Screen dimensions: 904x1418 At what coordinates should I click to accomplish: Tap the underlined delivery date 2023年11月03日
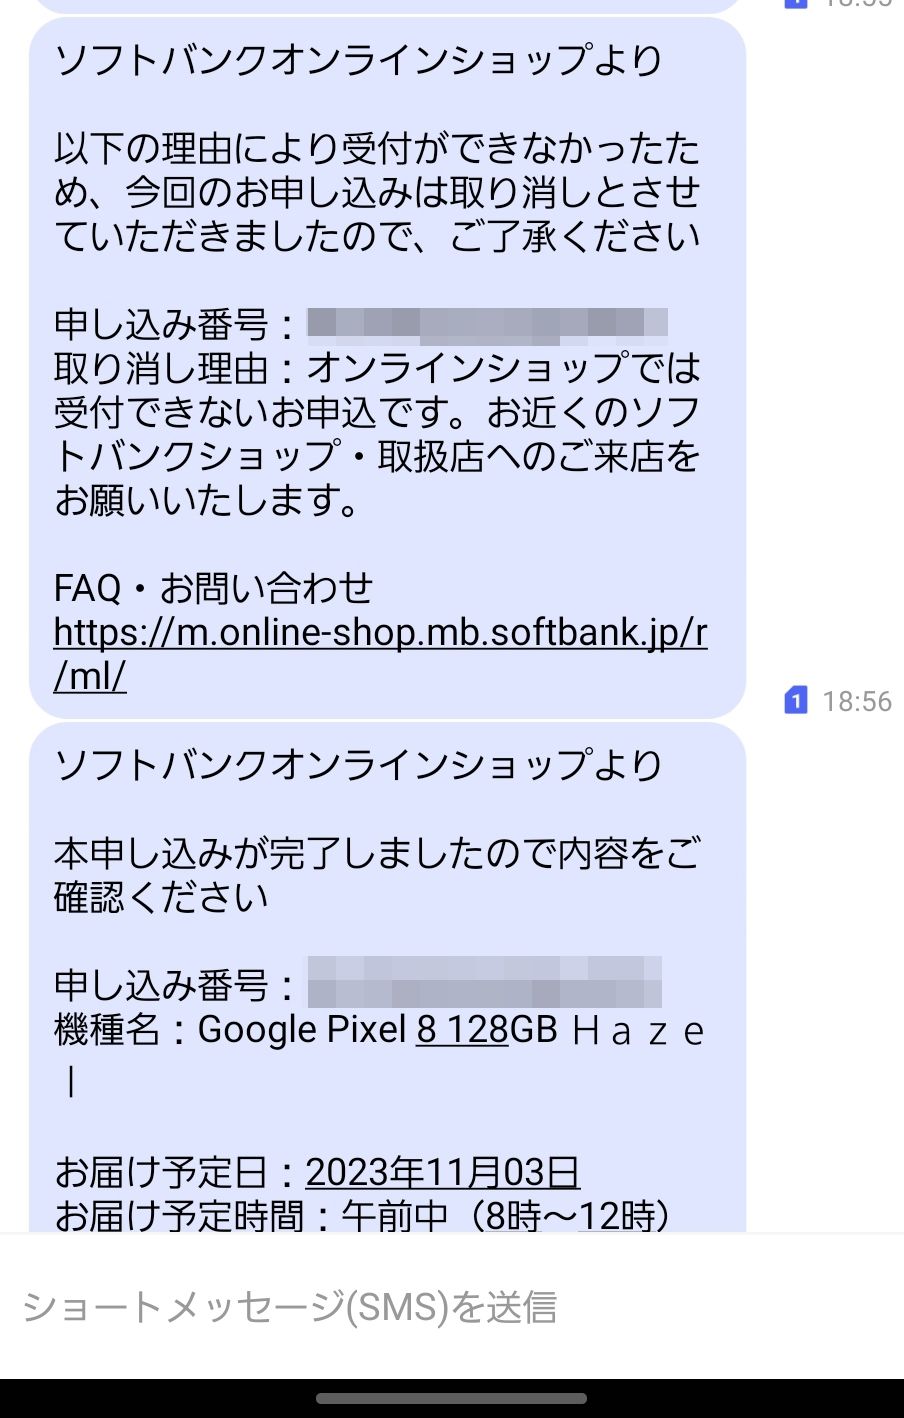pos(443,1174)
